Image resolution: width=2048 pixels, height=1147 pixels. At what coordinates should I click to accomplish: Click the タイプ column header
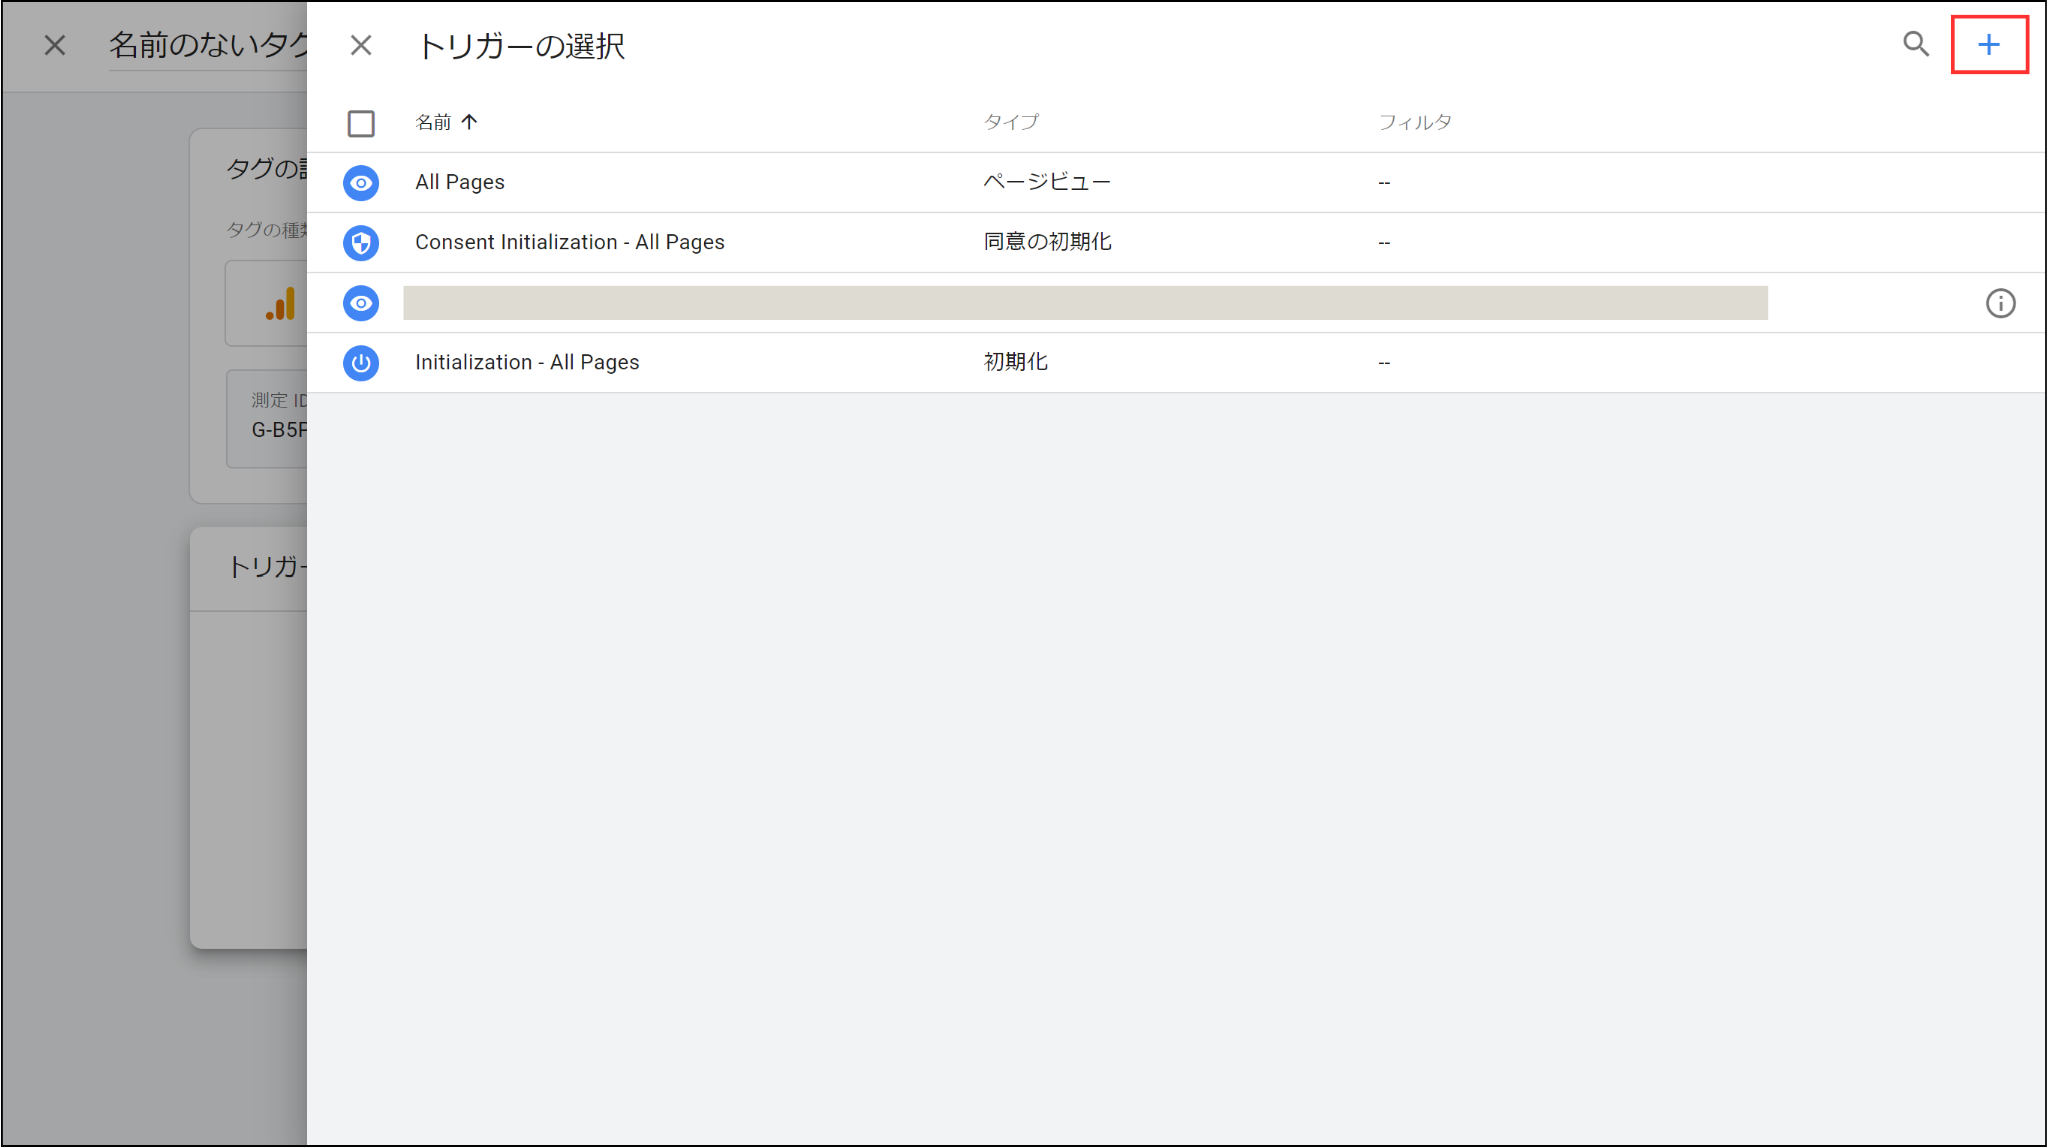(1011, 122)
